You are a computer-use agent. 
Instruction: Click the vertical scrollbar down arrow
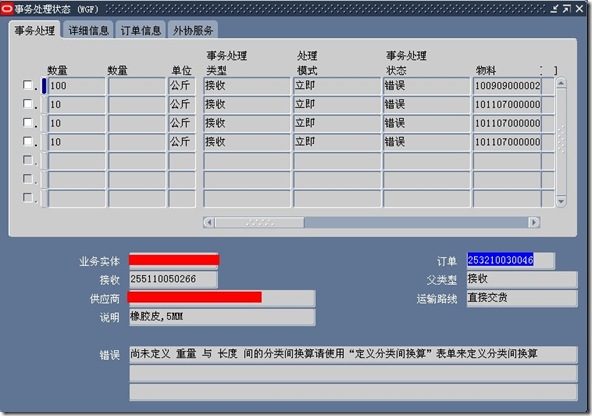click(561, 202)
